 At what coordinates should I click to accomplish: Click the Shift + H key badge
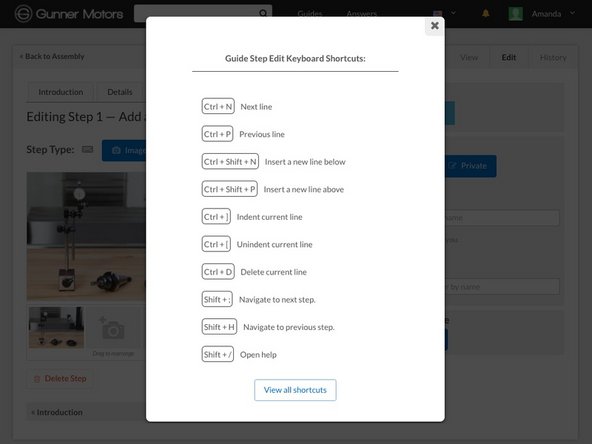[219, 327]
